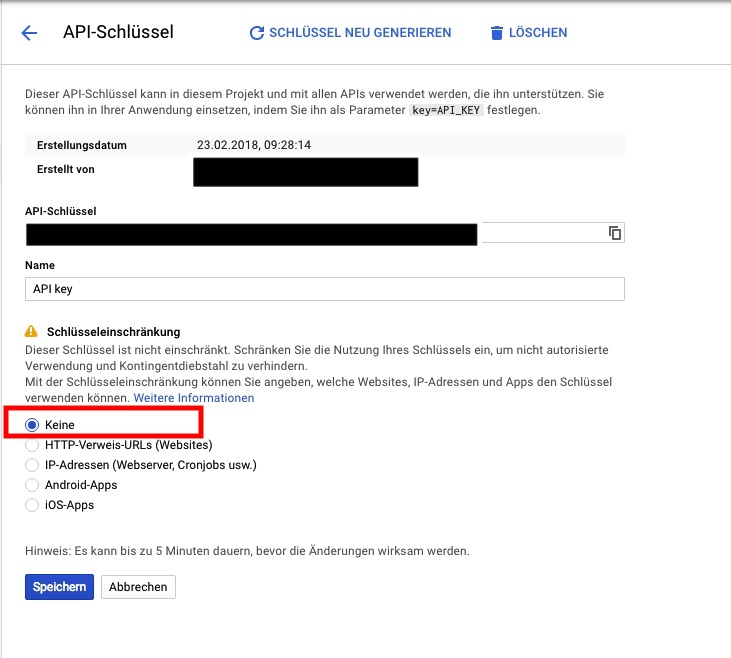Click the LÖSCHEN label
Viewport: 731px width, 658px height.
tap(538, 33)
